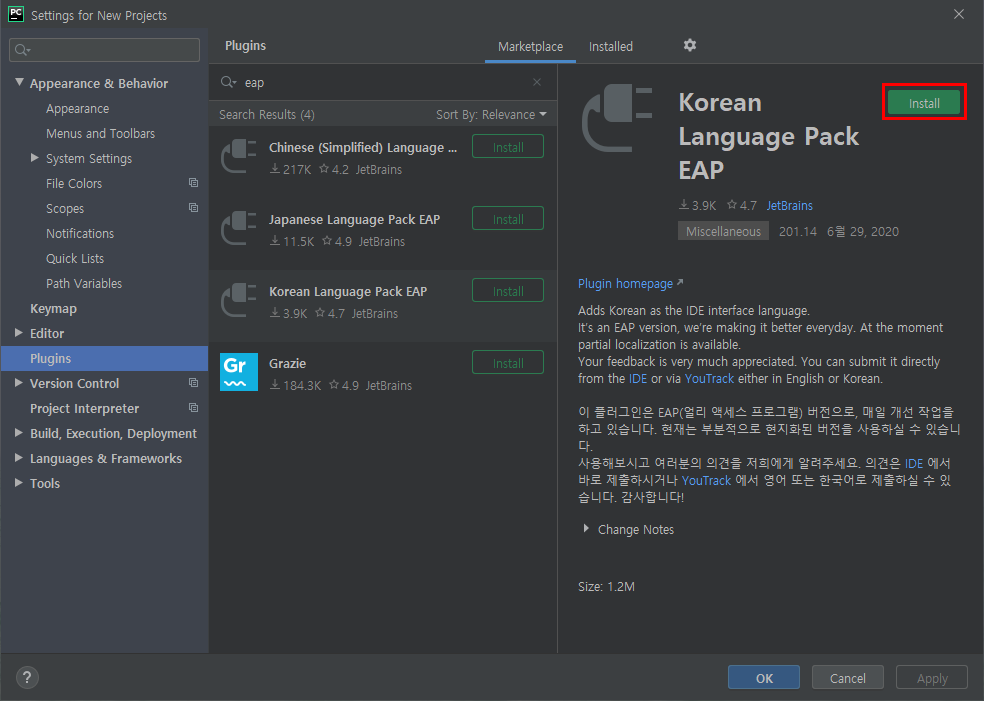This screenshot has height=701, width=984.
Task: Click the project-level icon beside Project Interpreter
Action: click(193, 408)
